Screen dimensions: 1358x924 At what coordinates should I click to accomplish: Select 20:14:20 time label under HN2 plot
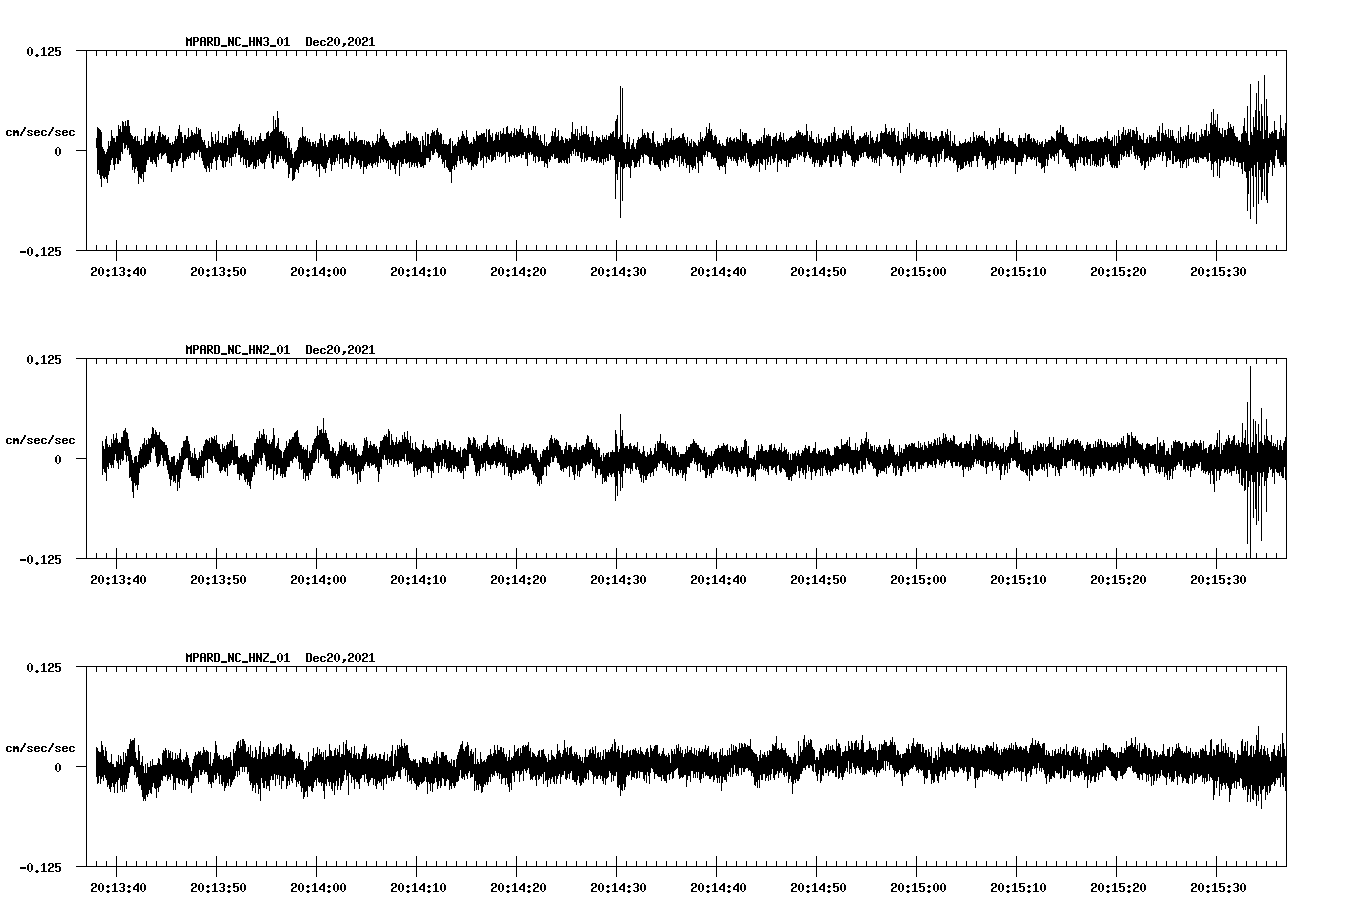coord(518,579)
